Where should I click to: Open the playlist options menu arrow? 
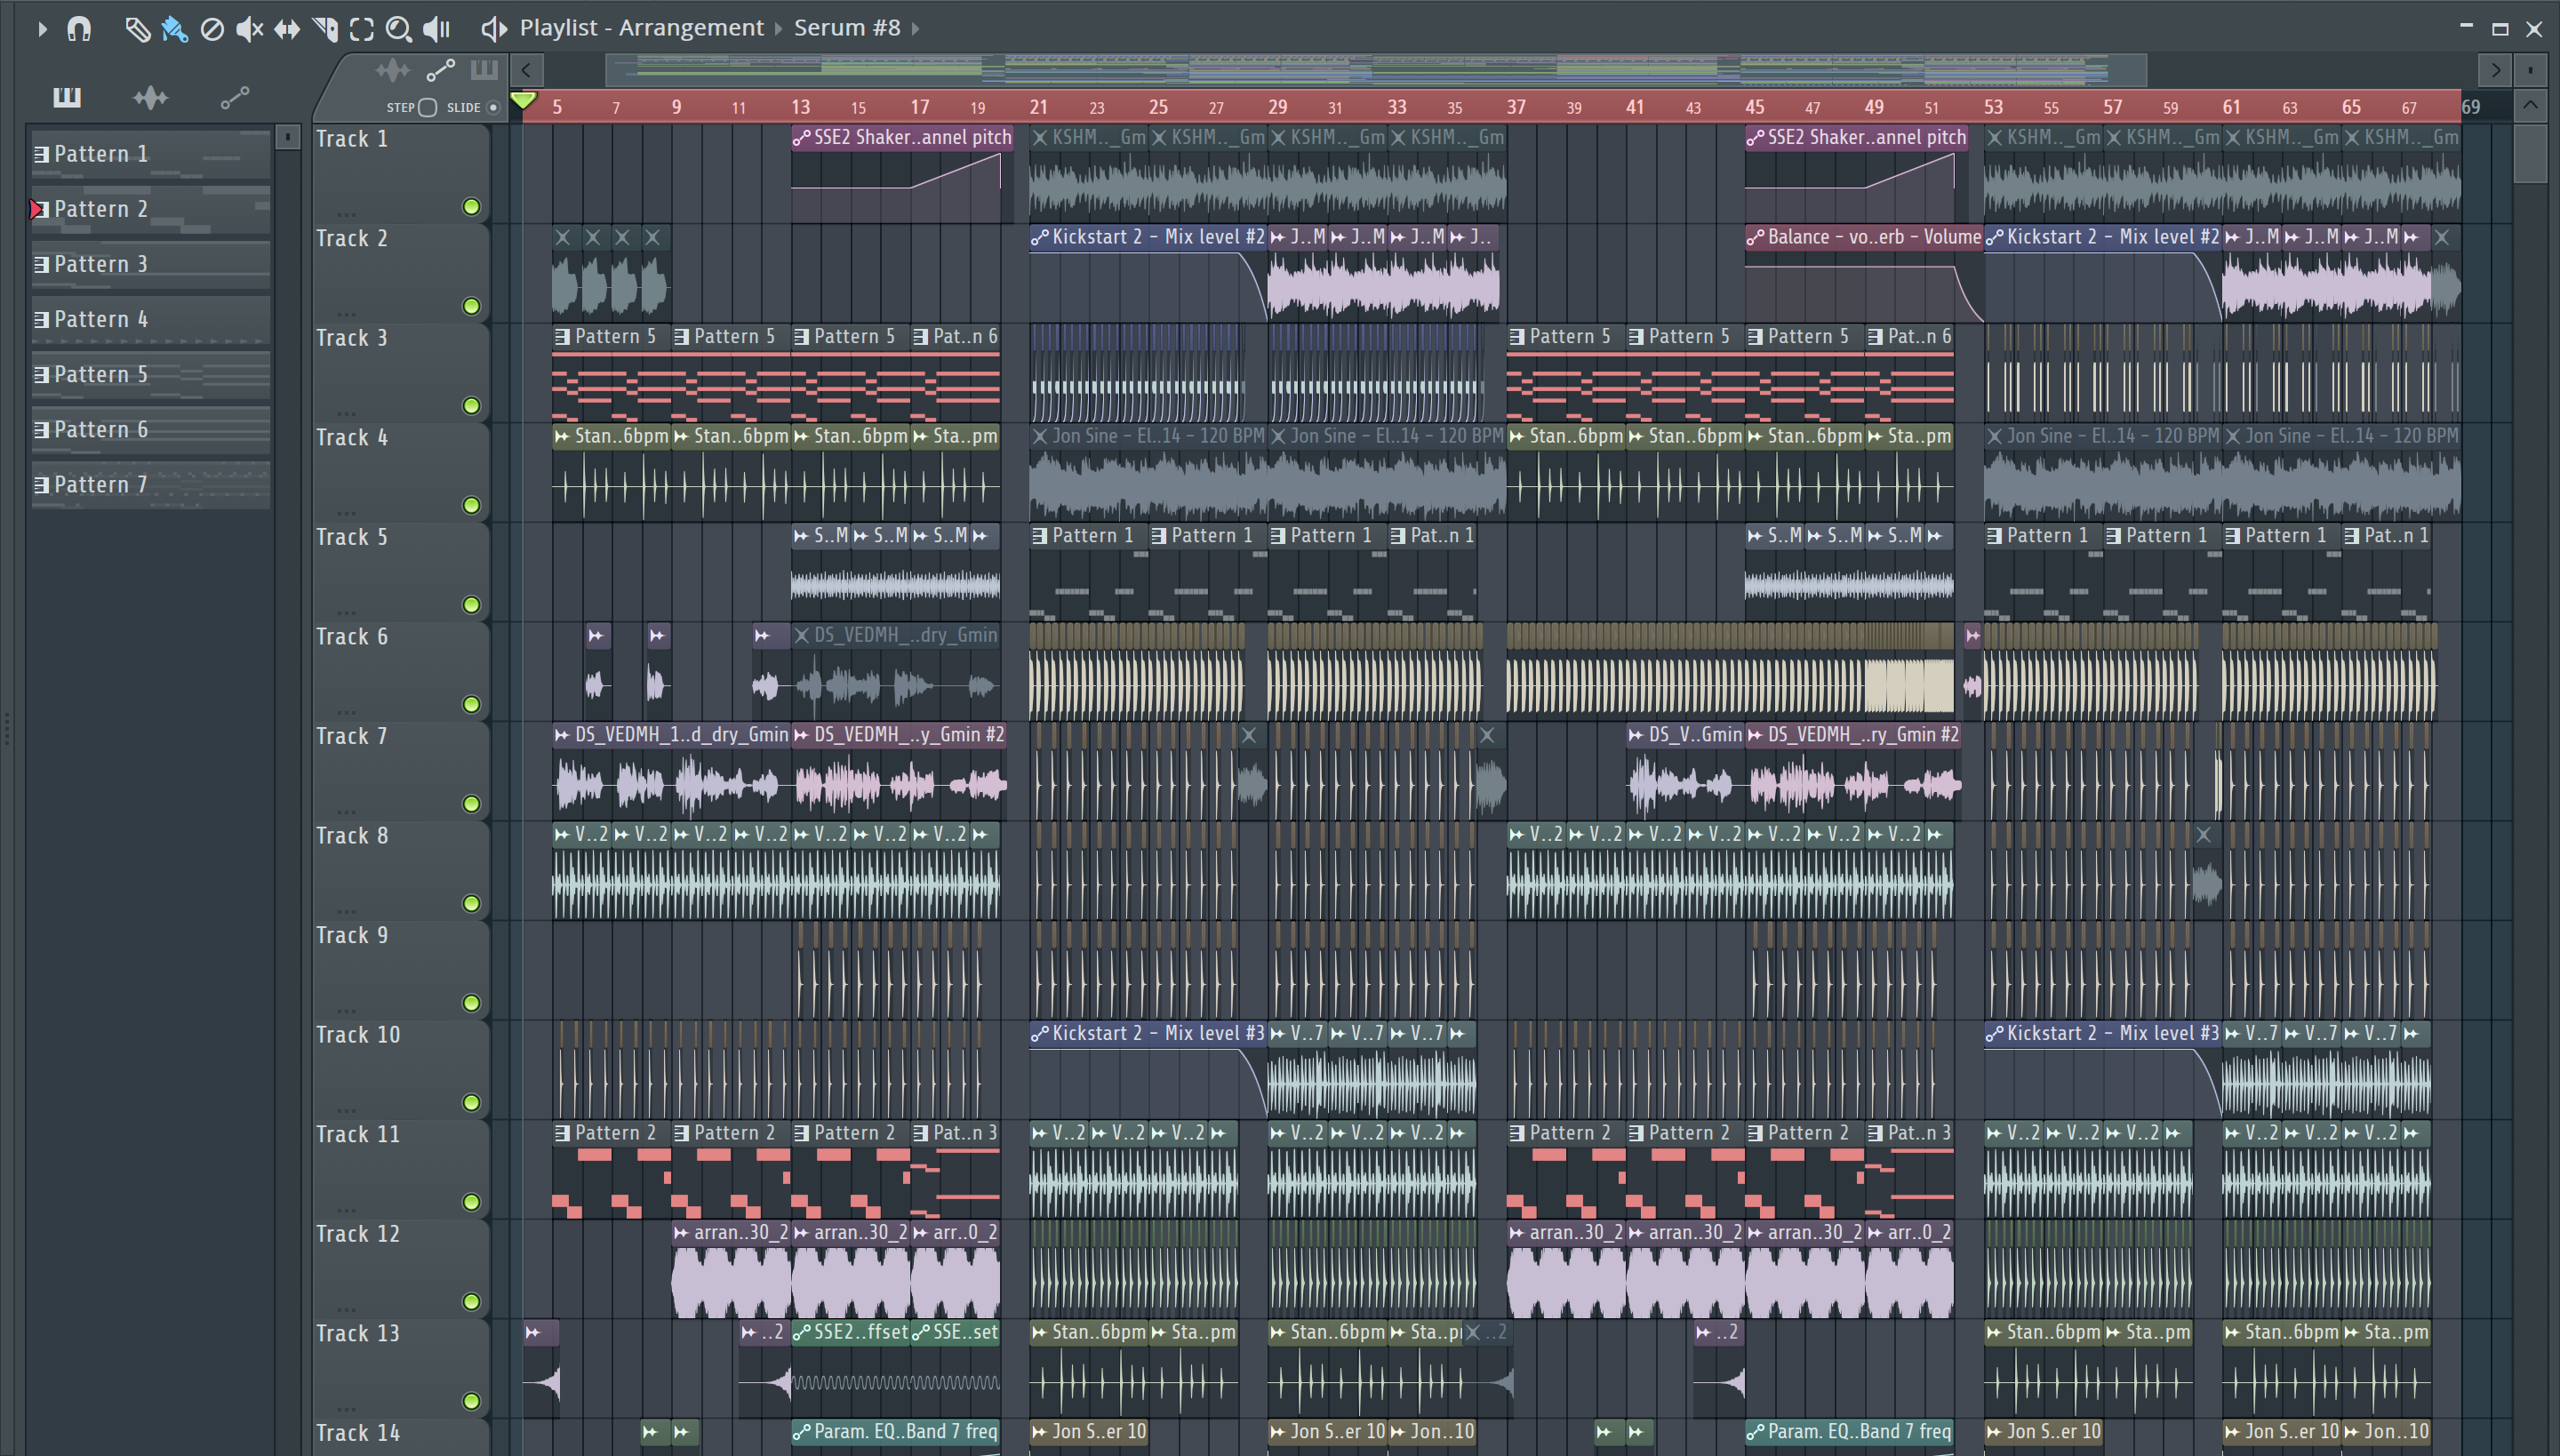click(x=42, y=29)
